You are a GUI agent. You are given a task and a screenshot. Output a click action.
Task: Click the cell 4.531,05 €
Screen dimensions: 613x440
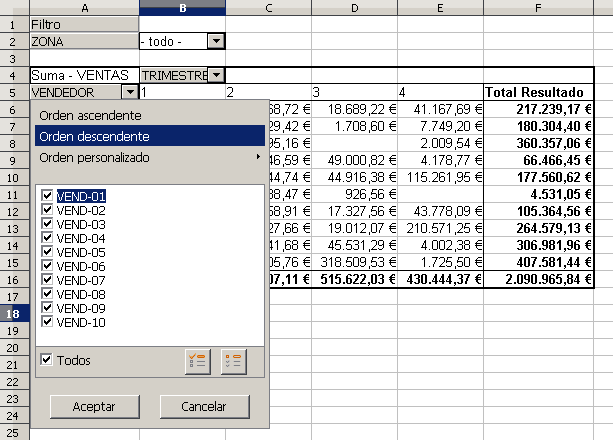(x=539, y=194)
